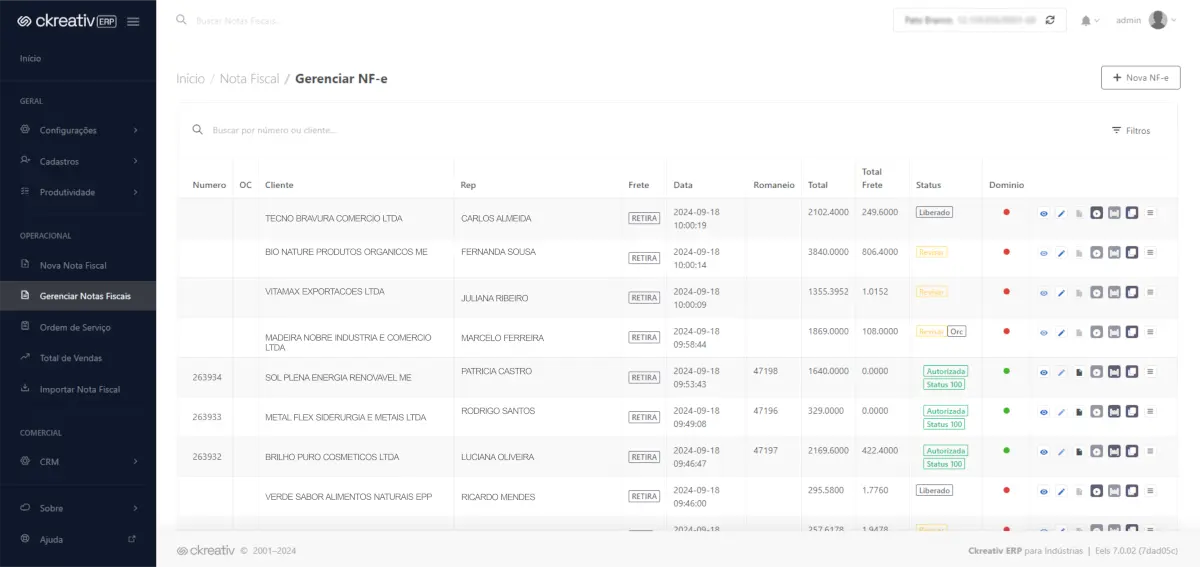Click dark circle-square icon in TECNO BRAVURA row

coord(1096,213)
